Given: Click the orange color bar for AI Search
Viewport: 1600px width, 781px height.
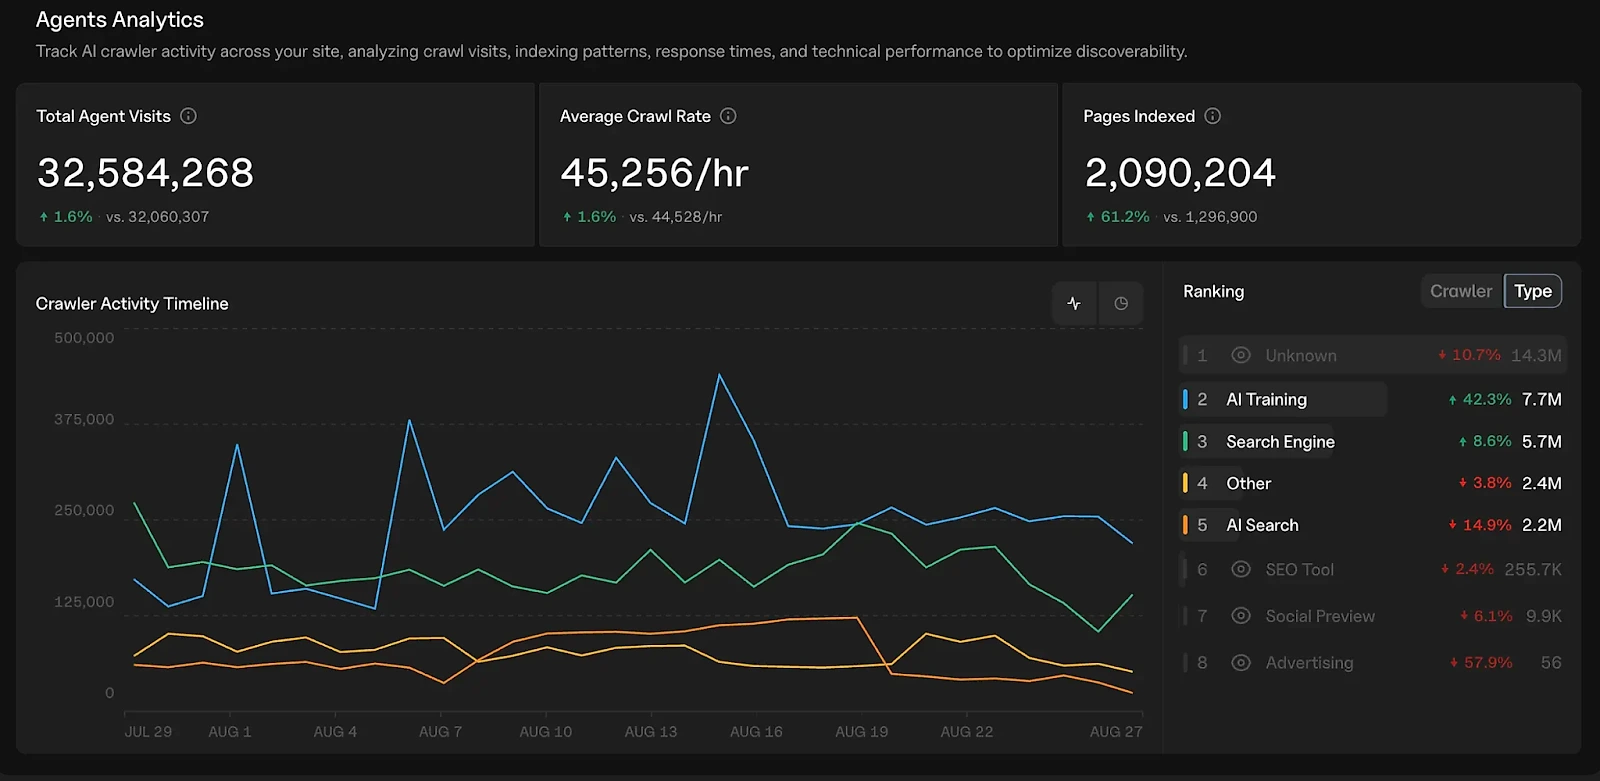Looking at the screenshot, I should [x=1185, y=525].
